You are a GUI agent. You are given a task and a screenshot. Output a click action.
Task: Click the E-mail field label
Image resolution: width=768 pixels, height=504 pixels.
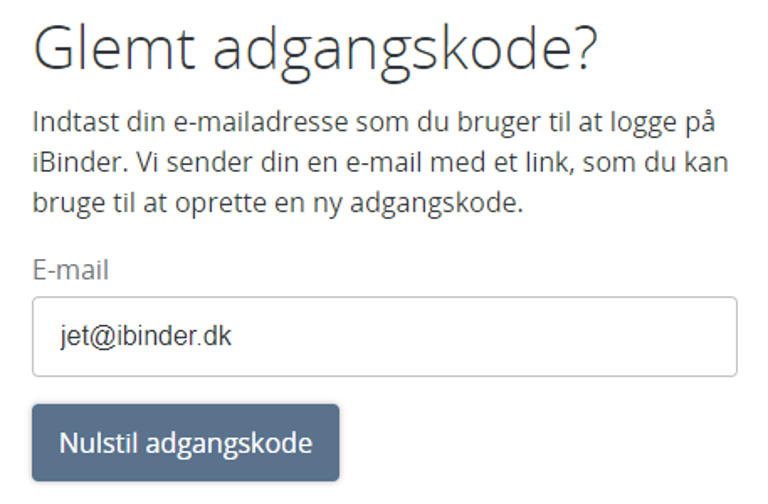click(x=70, y=270)
